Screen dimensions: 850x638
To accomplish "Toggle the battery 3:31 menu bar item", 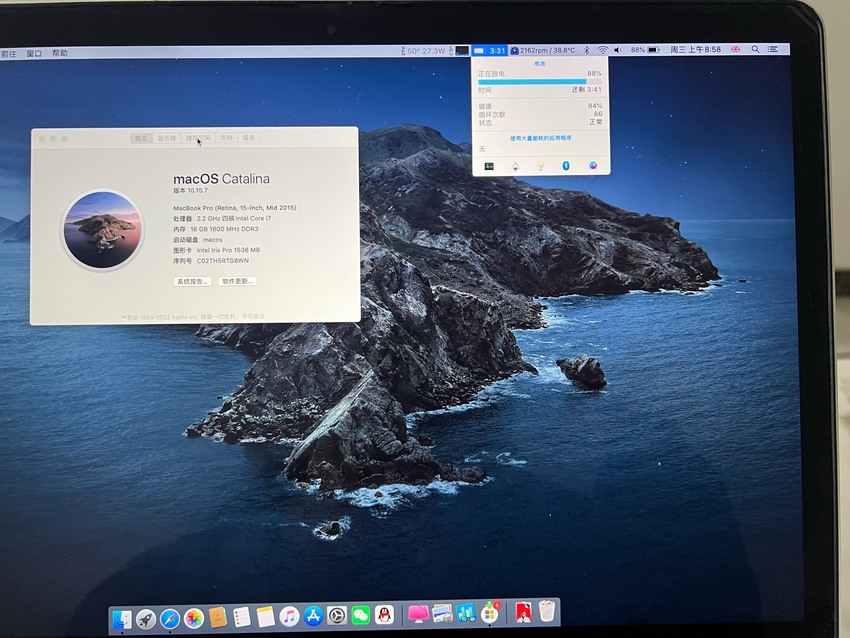I will click(x=489, y=50).
